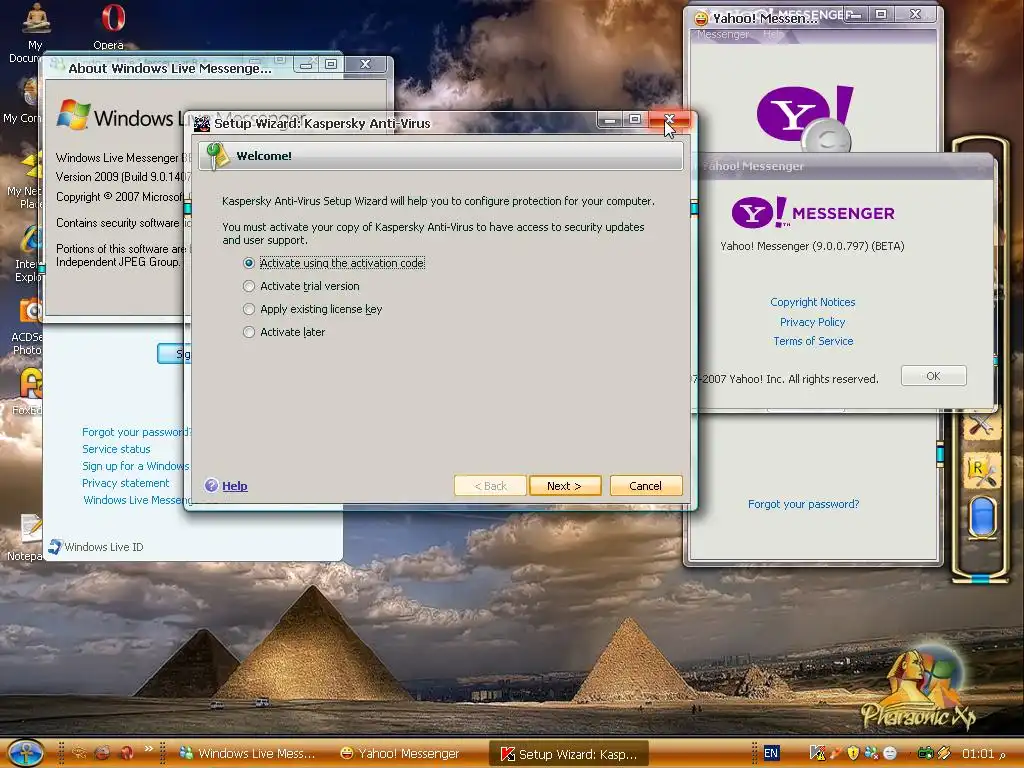Click the Help question mark icon

211,485
